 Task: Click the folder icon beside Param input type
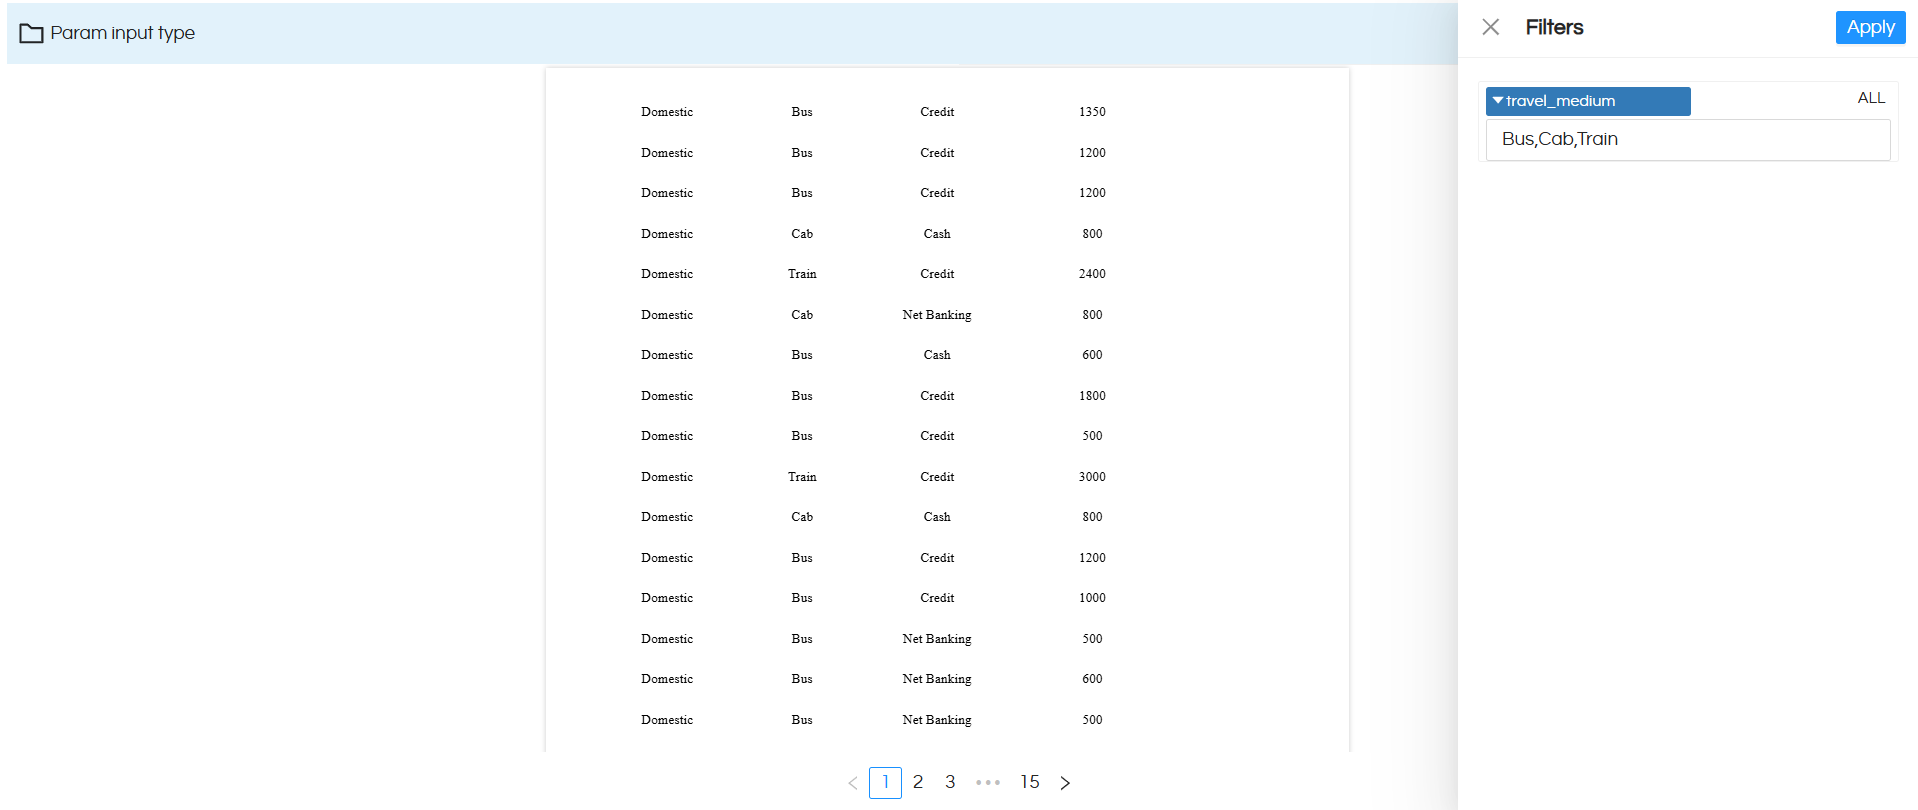31,33
